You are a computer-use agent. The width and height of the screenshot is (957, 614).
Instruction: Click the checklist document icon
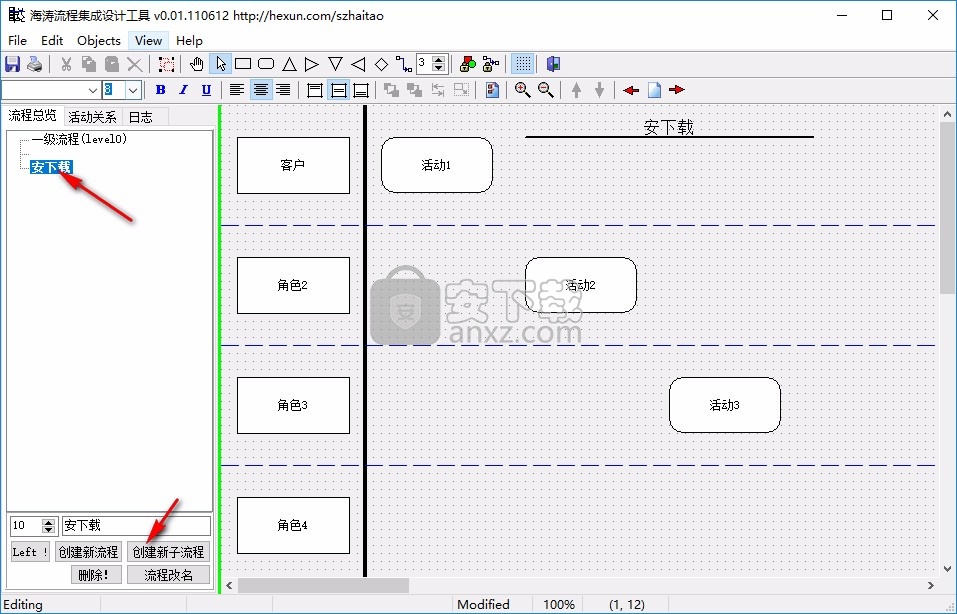(x=492, y=90)
